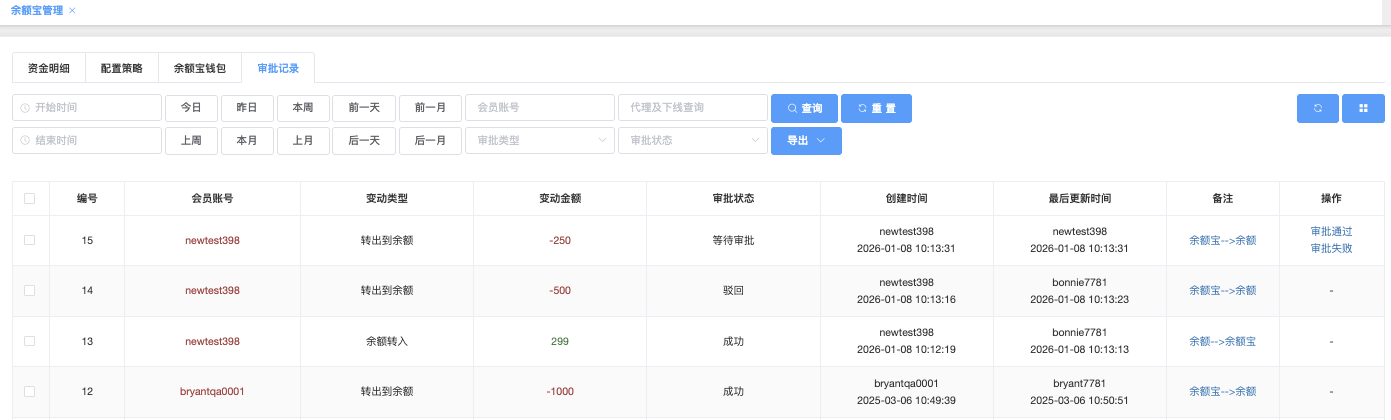Close the 余额宝管理 page tab
The height and width of the screenshot is (420, 1391).
click(72, 10)
